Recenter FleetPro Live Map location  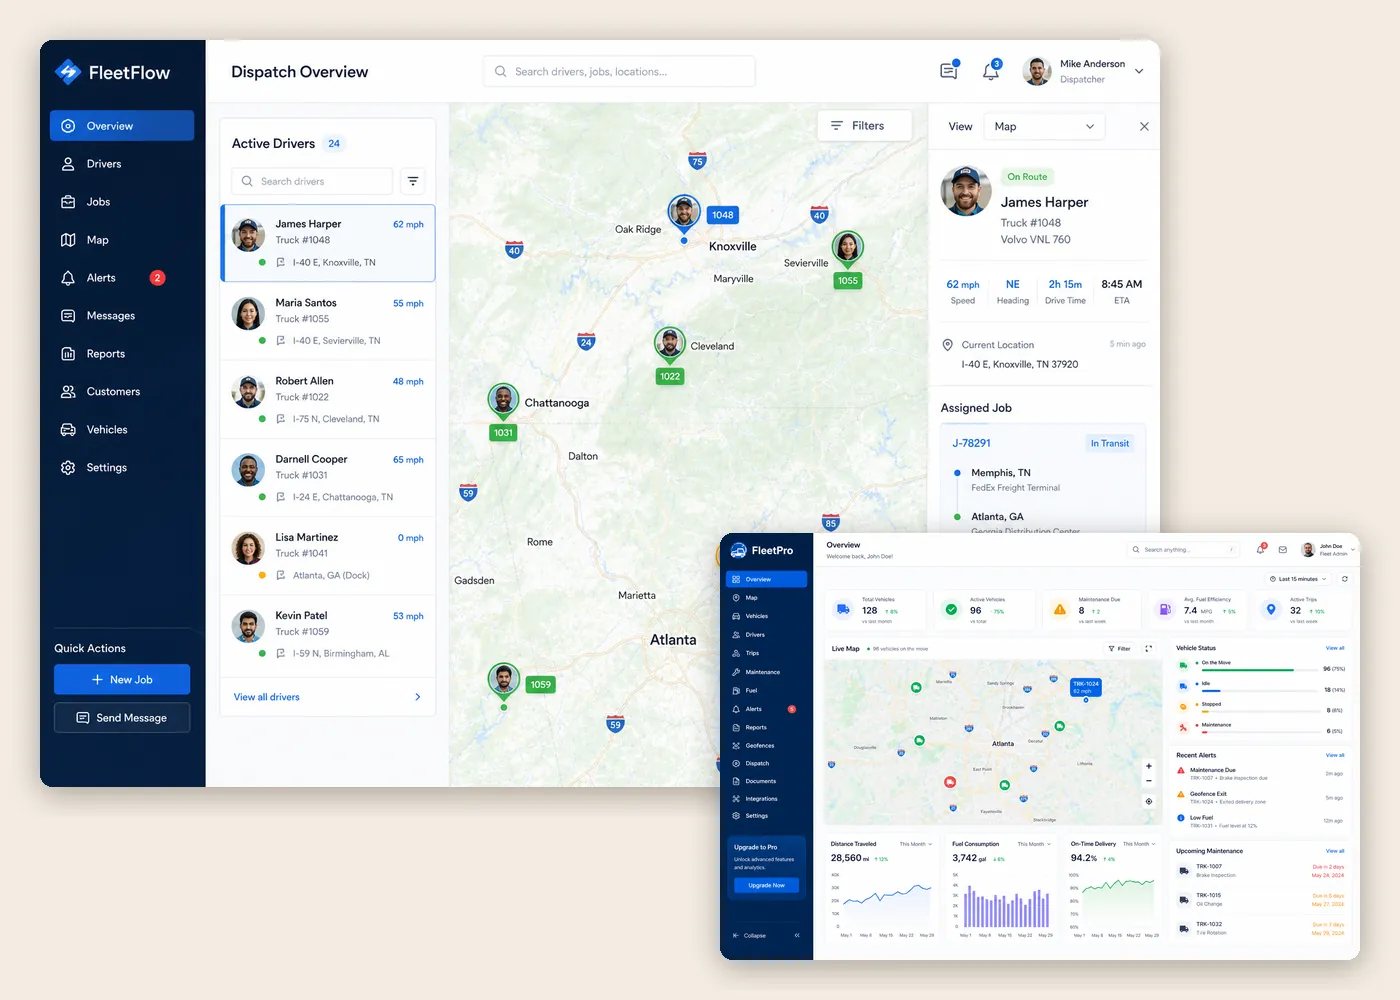pyautogui.click(x=1149, y=801)
